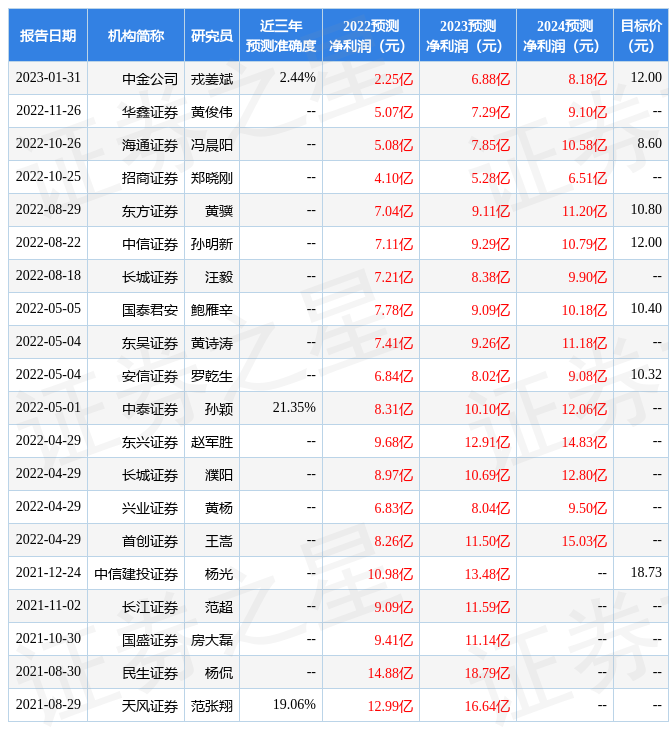This screenshot has width=669, height=730.
Task: Click the 2022预测净利润 column header
Action: (371, 35)
